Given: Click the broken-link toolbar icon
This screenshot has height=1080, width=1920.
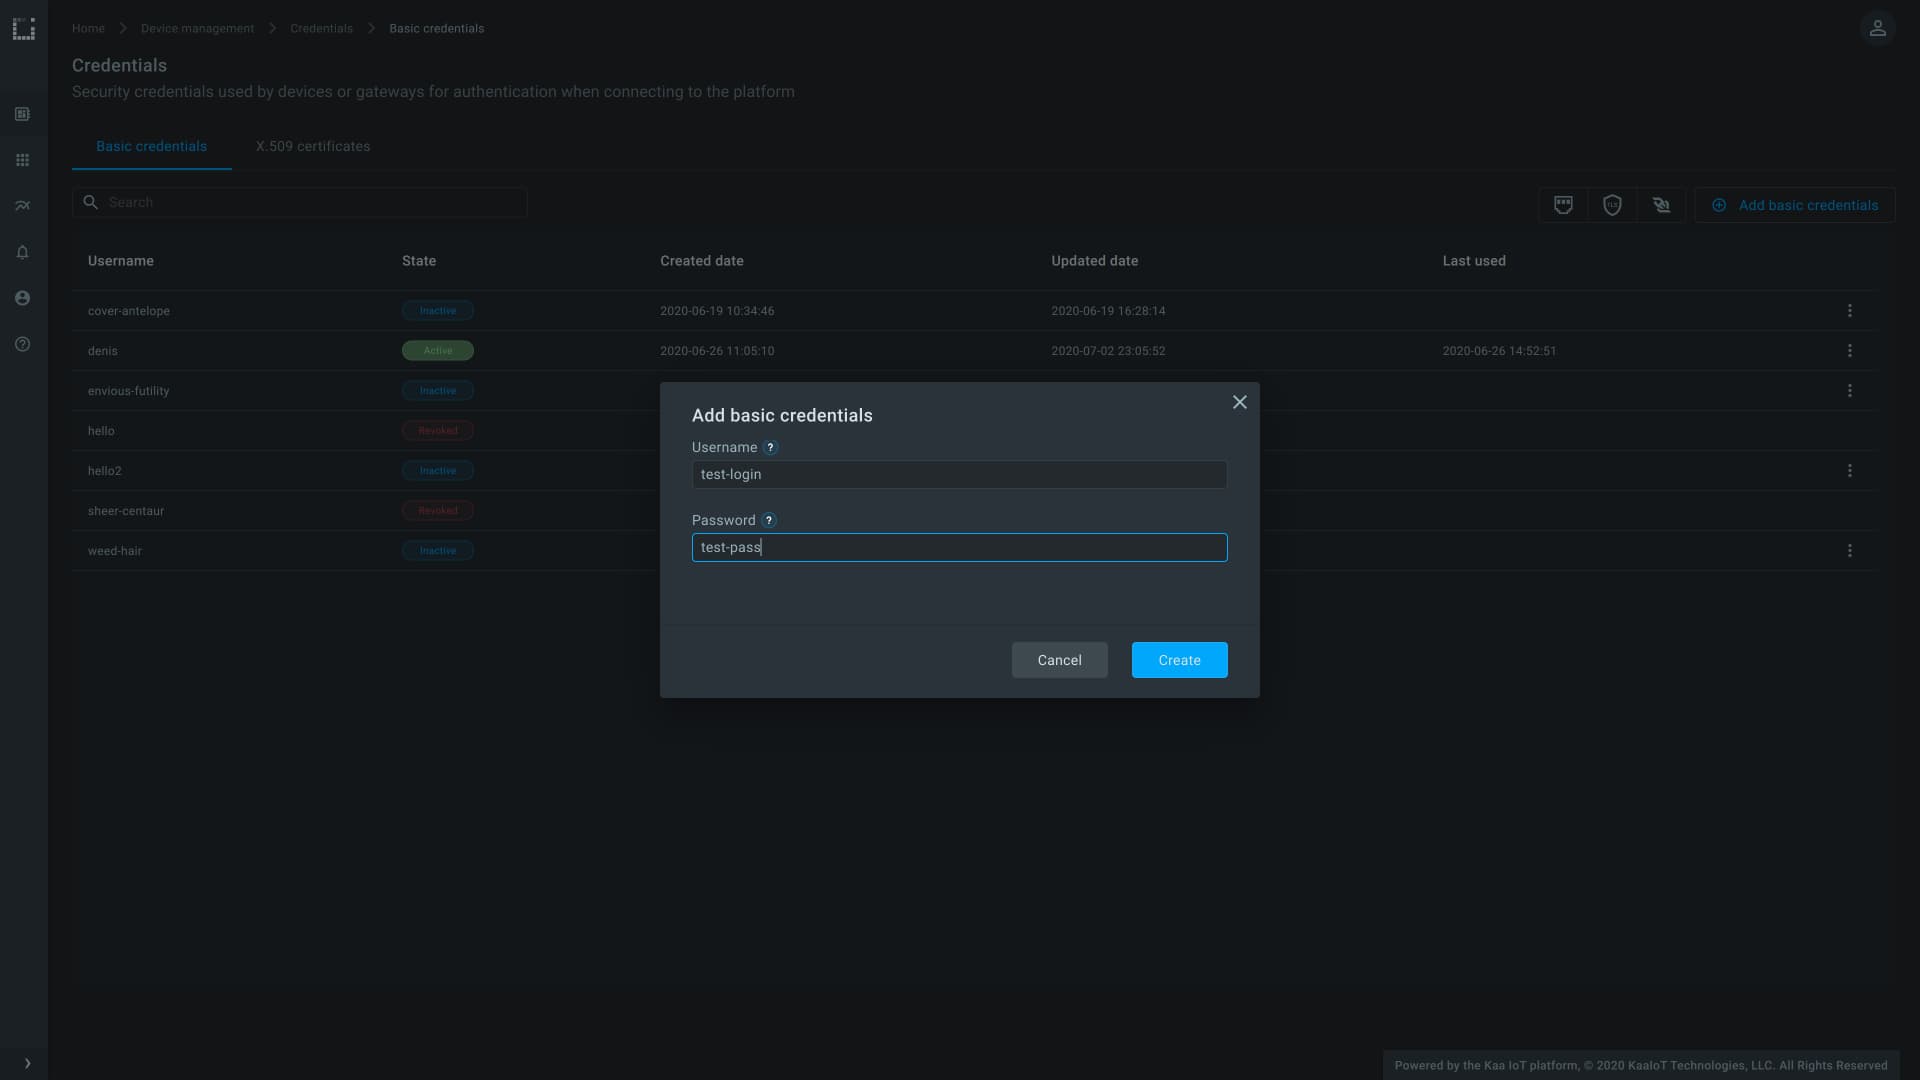Looking at the screenshot, I should point(1661,205).
